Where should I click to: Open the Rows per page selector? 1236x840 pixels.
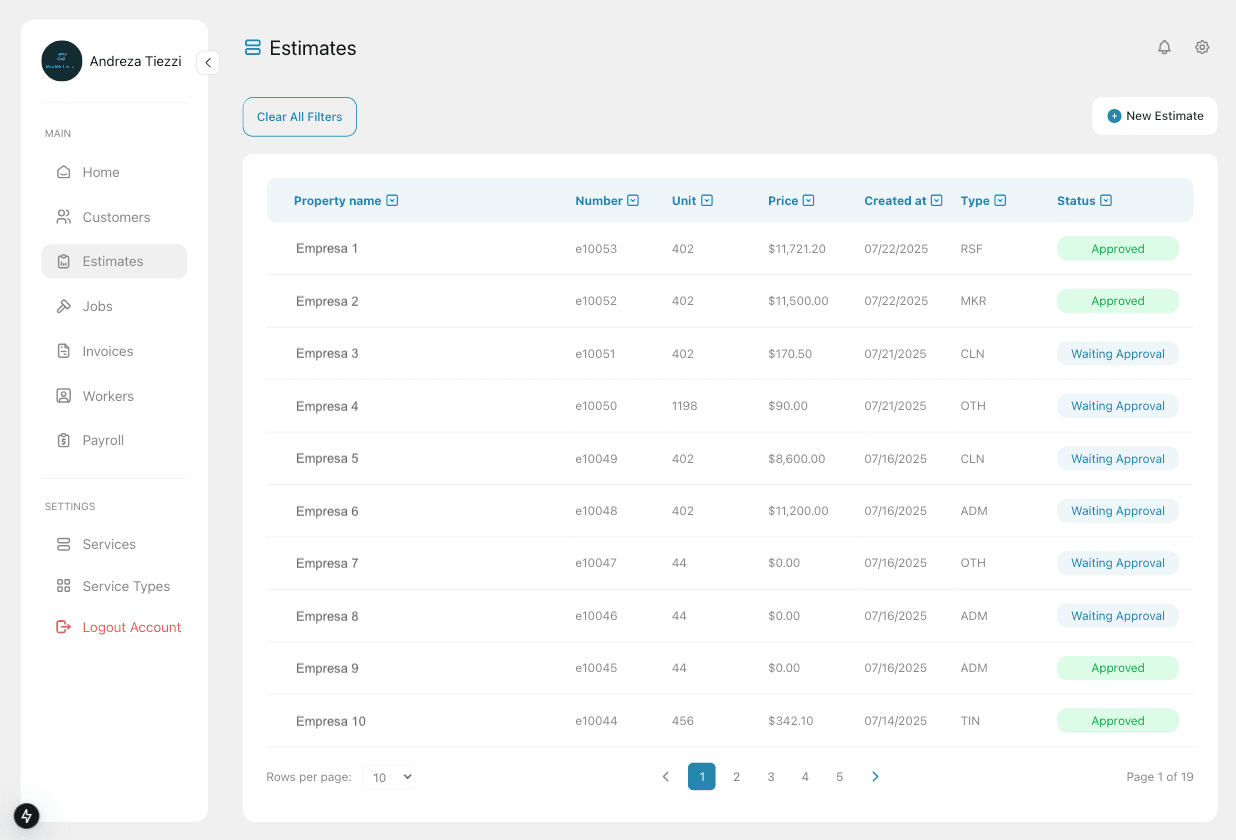point(389,777)
